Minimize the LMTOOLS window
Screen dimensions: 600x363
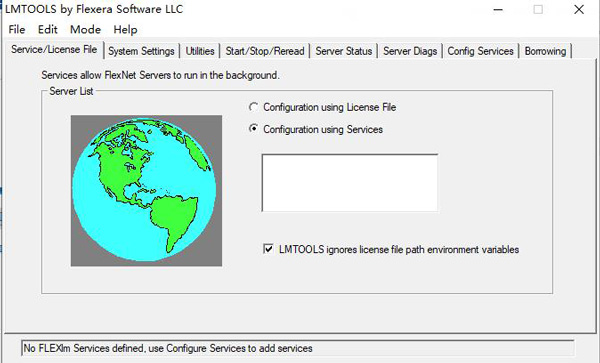[x=498, y=9]
